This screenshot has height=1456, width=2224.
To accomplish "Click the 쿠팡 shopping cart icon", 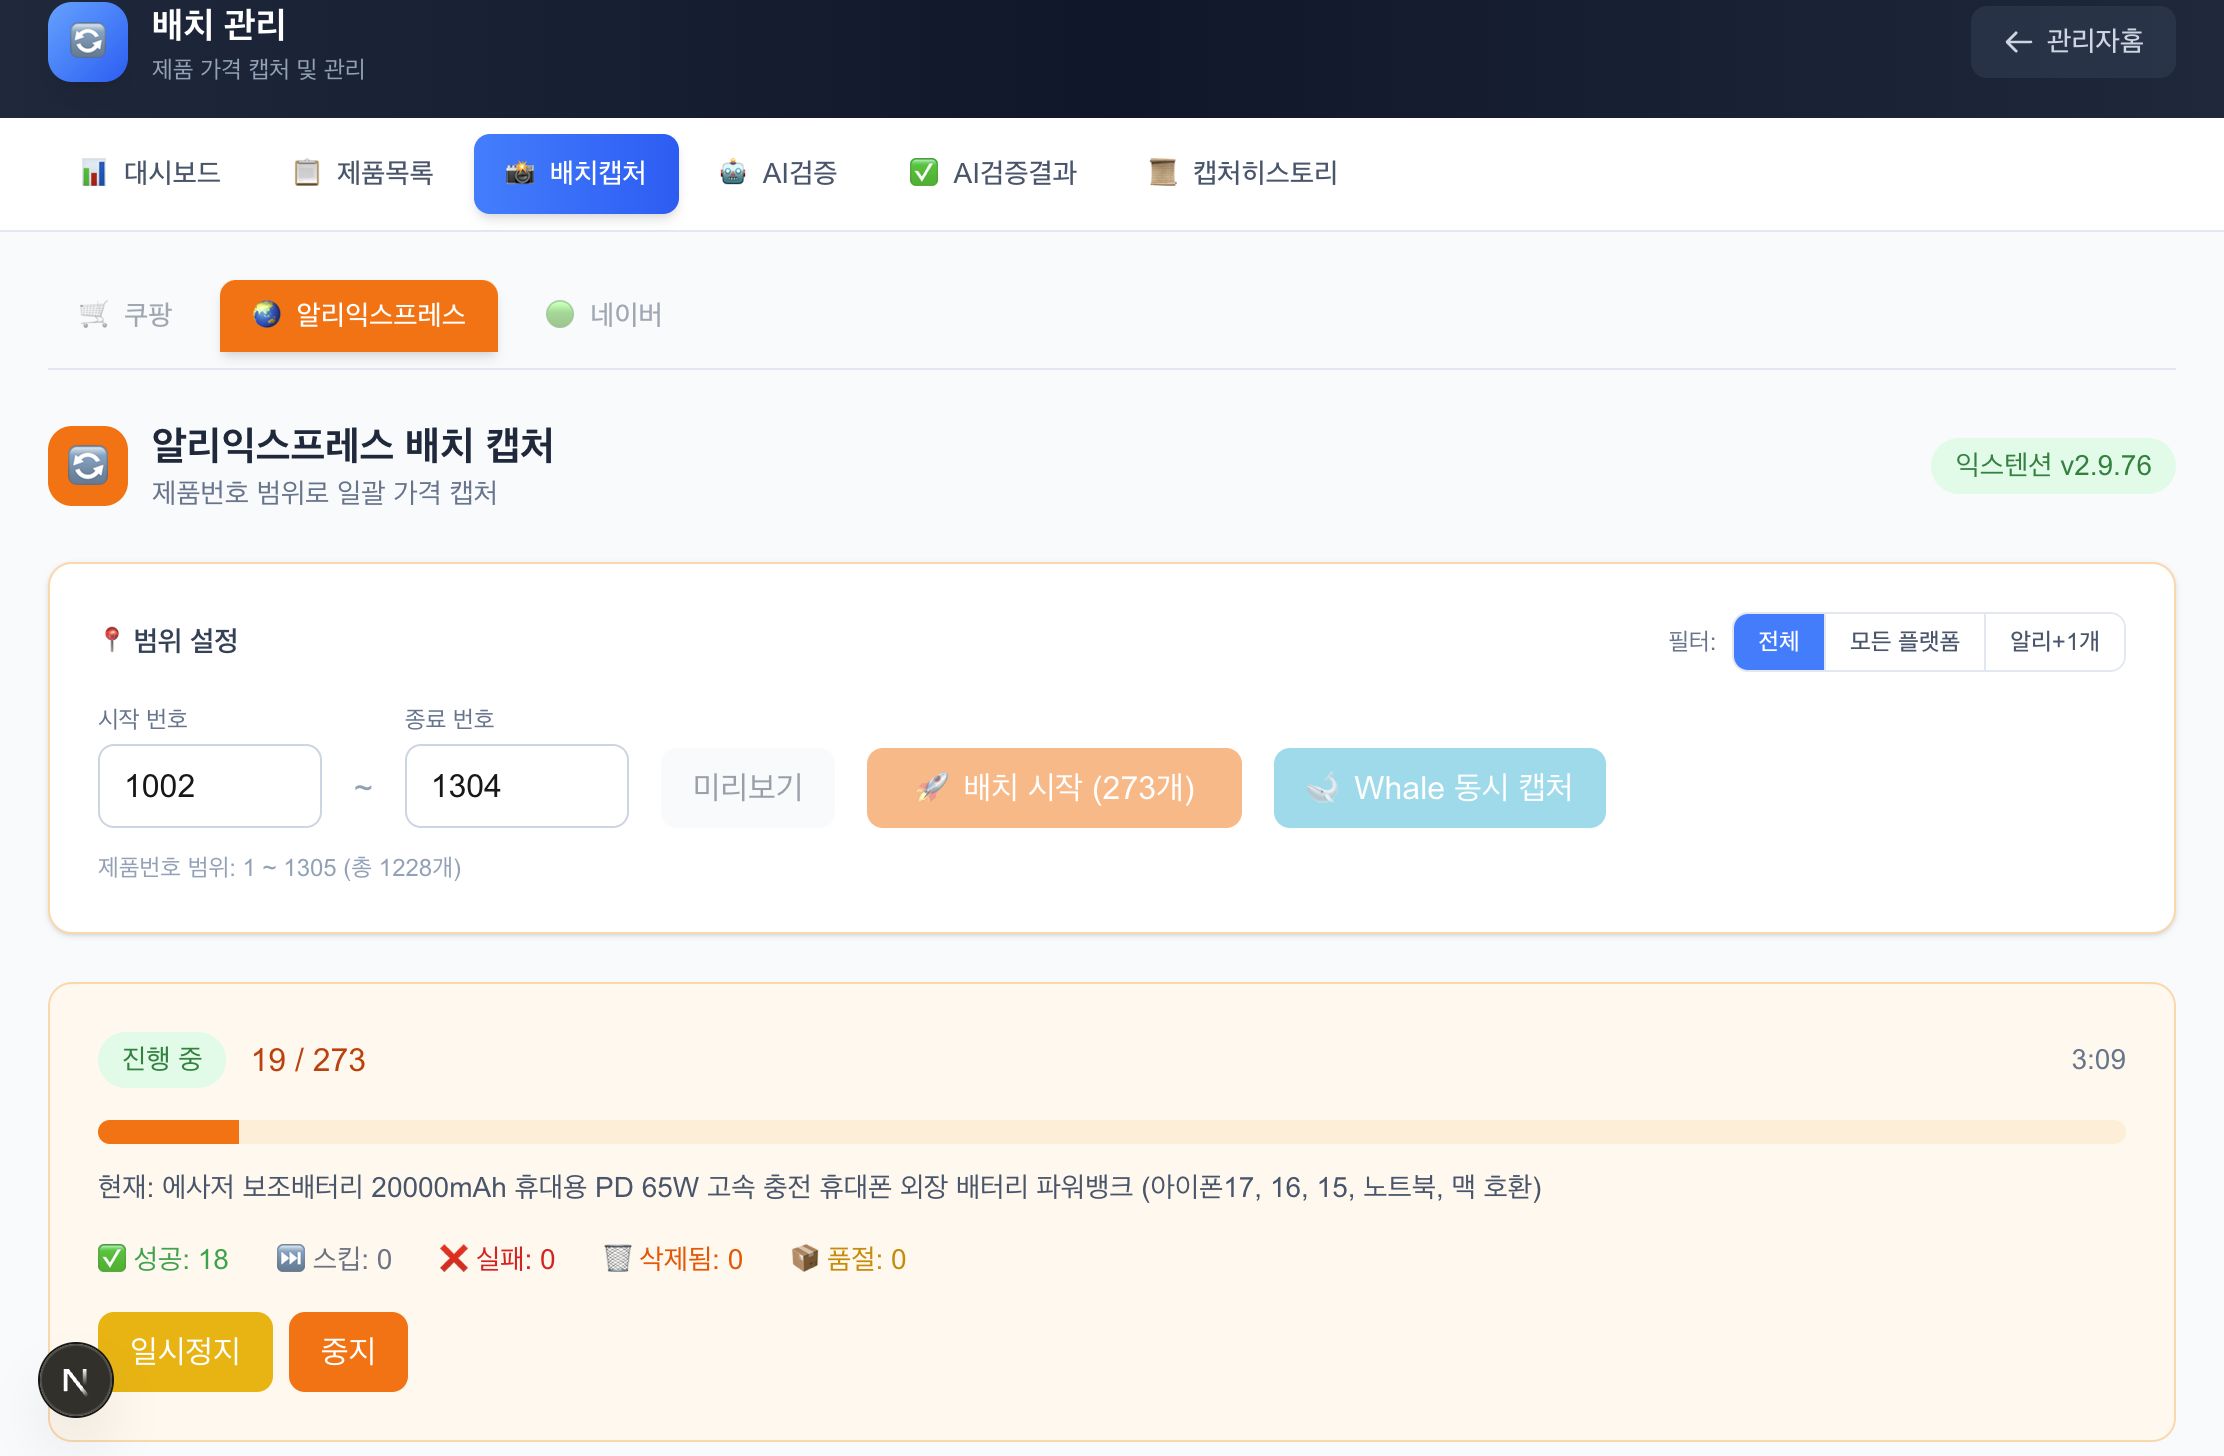I will coord(93,314).
